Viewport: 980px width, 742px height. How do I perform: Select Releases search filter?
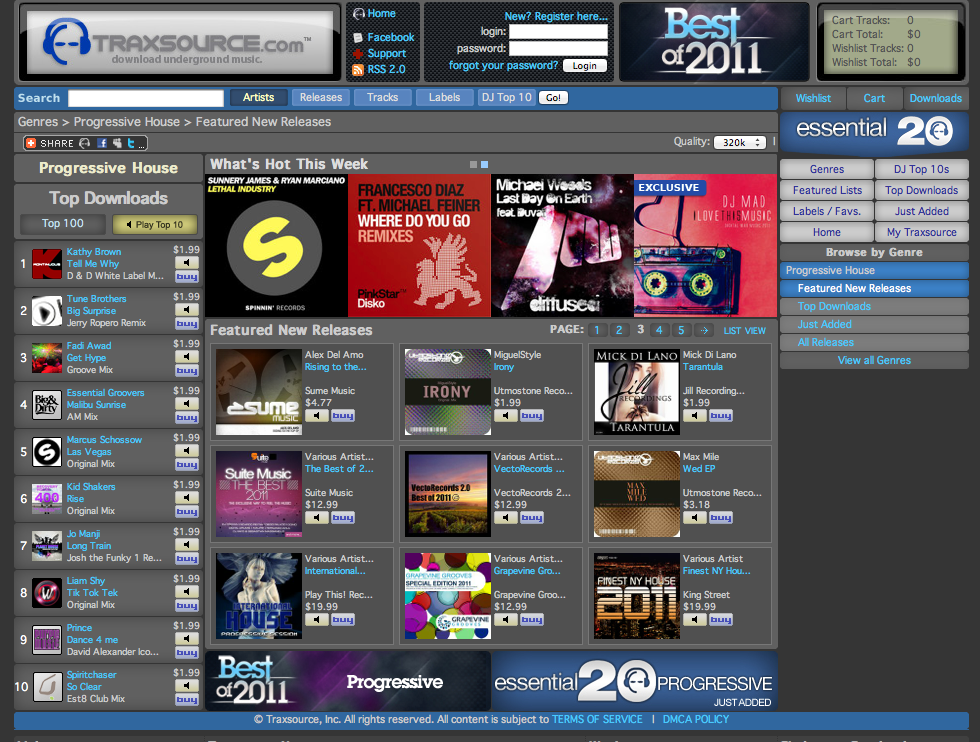coord(321,98)
